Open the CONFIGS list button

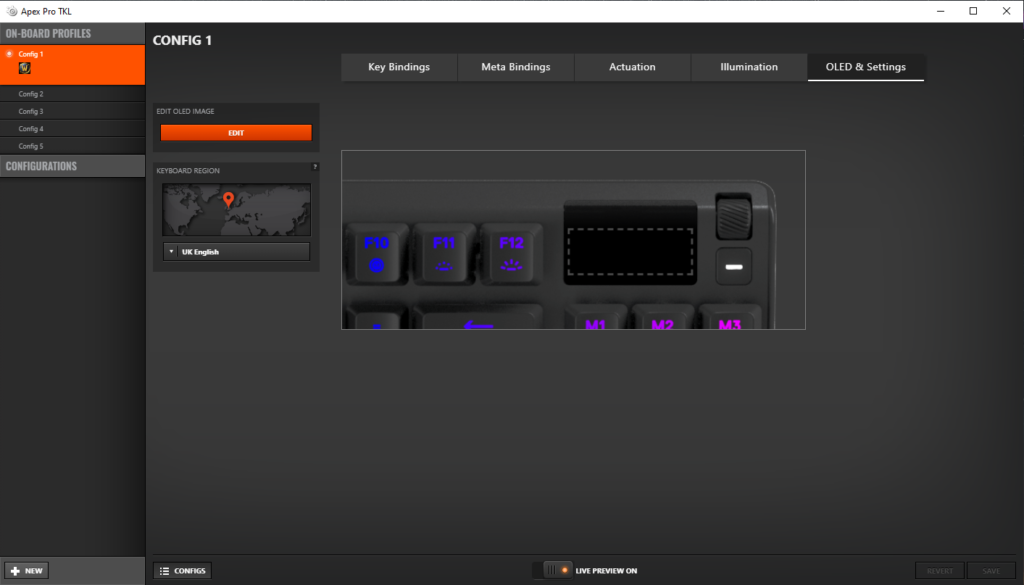click(183, 571)
